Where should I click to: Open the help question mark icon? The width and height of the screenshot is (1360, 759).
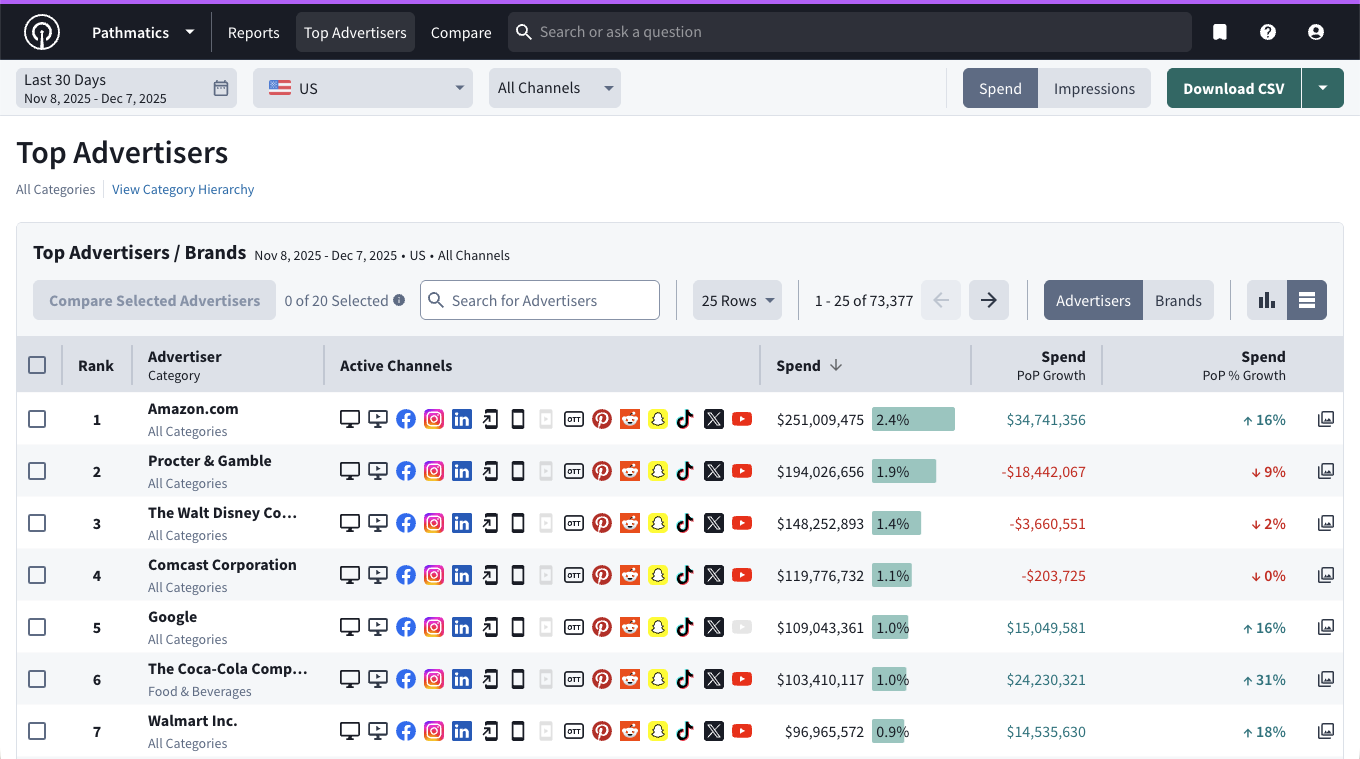[x=1268, y=32]
